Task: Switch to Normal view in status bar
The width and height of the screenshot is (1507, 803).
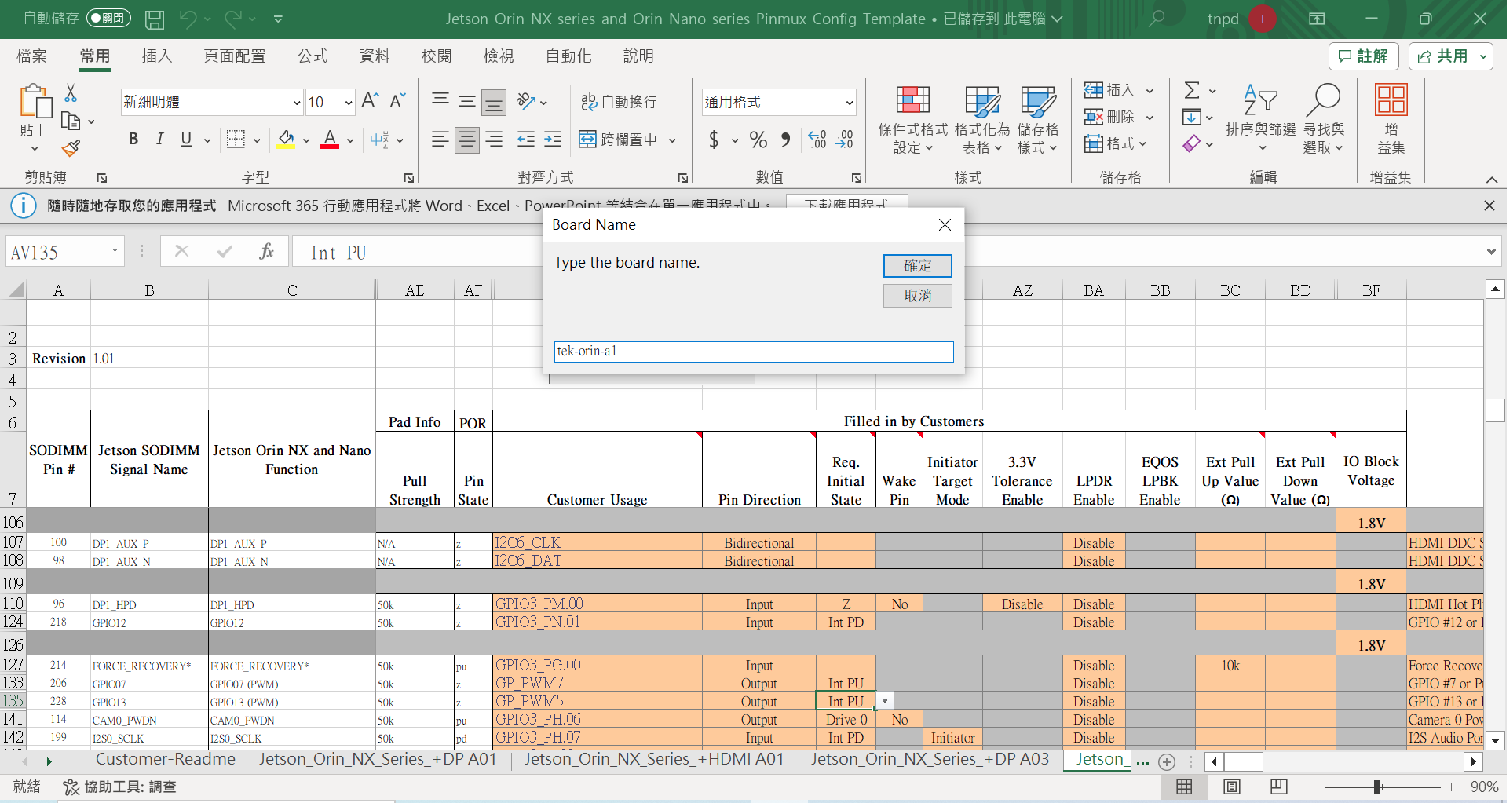Action: pyautogui.click(x=1184, y=787)
